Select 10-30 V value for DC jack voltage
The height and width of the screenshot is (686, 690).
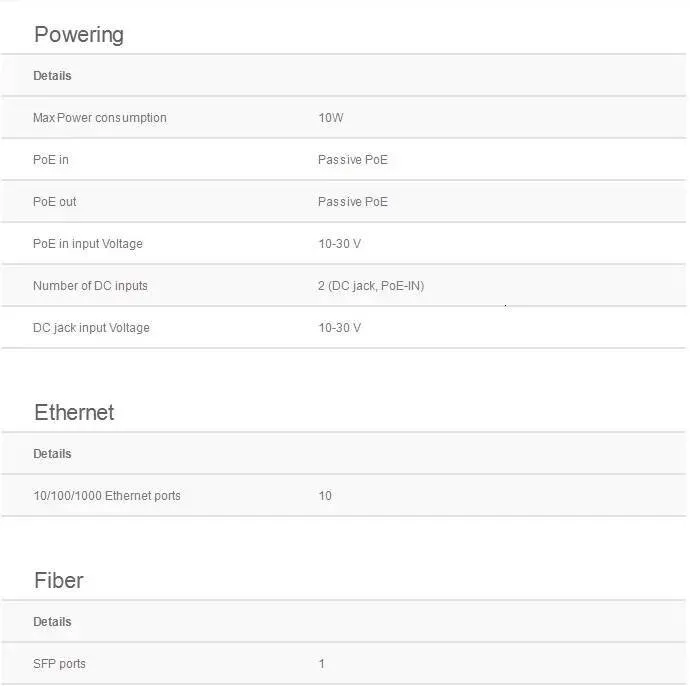point(339,328)
